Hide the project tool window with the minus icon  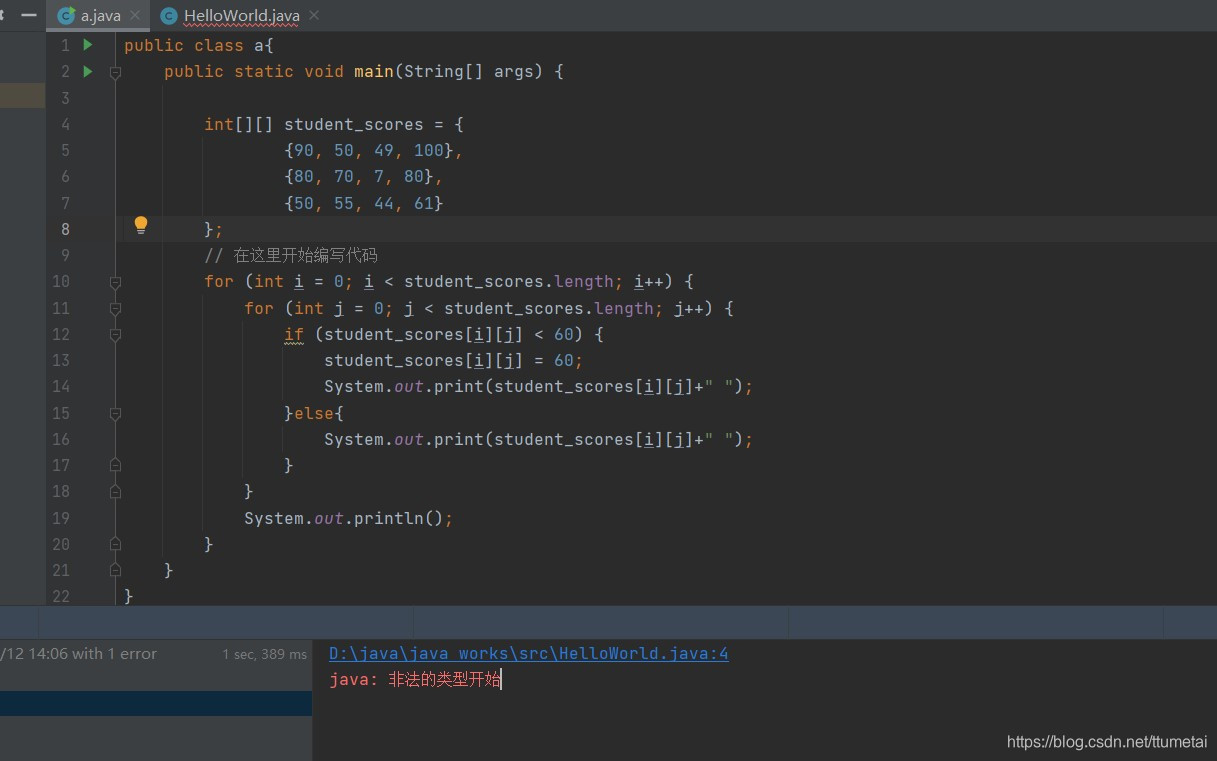29,15
